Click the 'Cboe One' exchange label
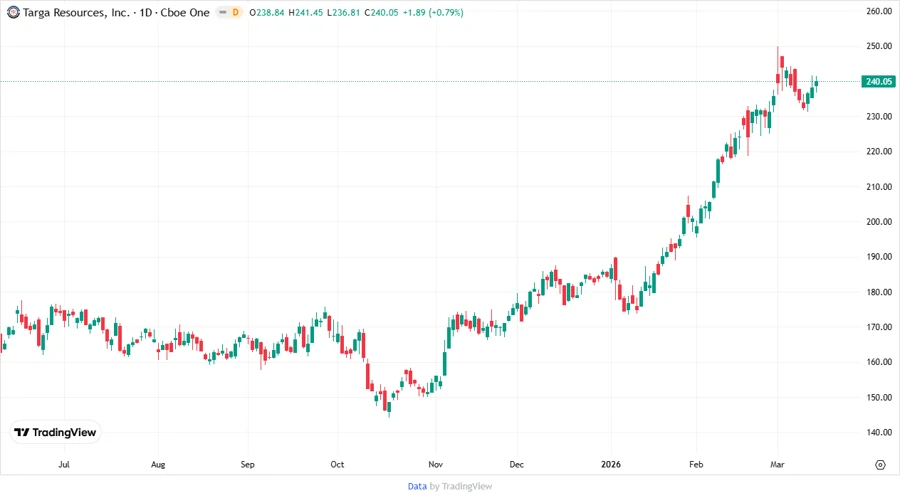 (x=185, y=12)
